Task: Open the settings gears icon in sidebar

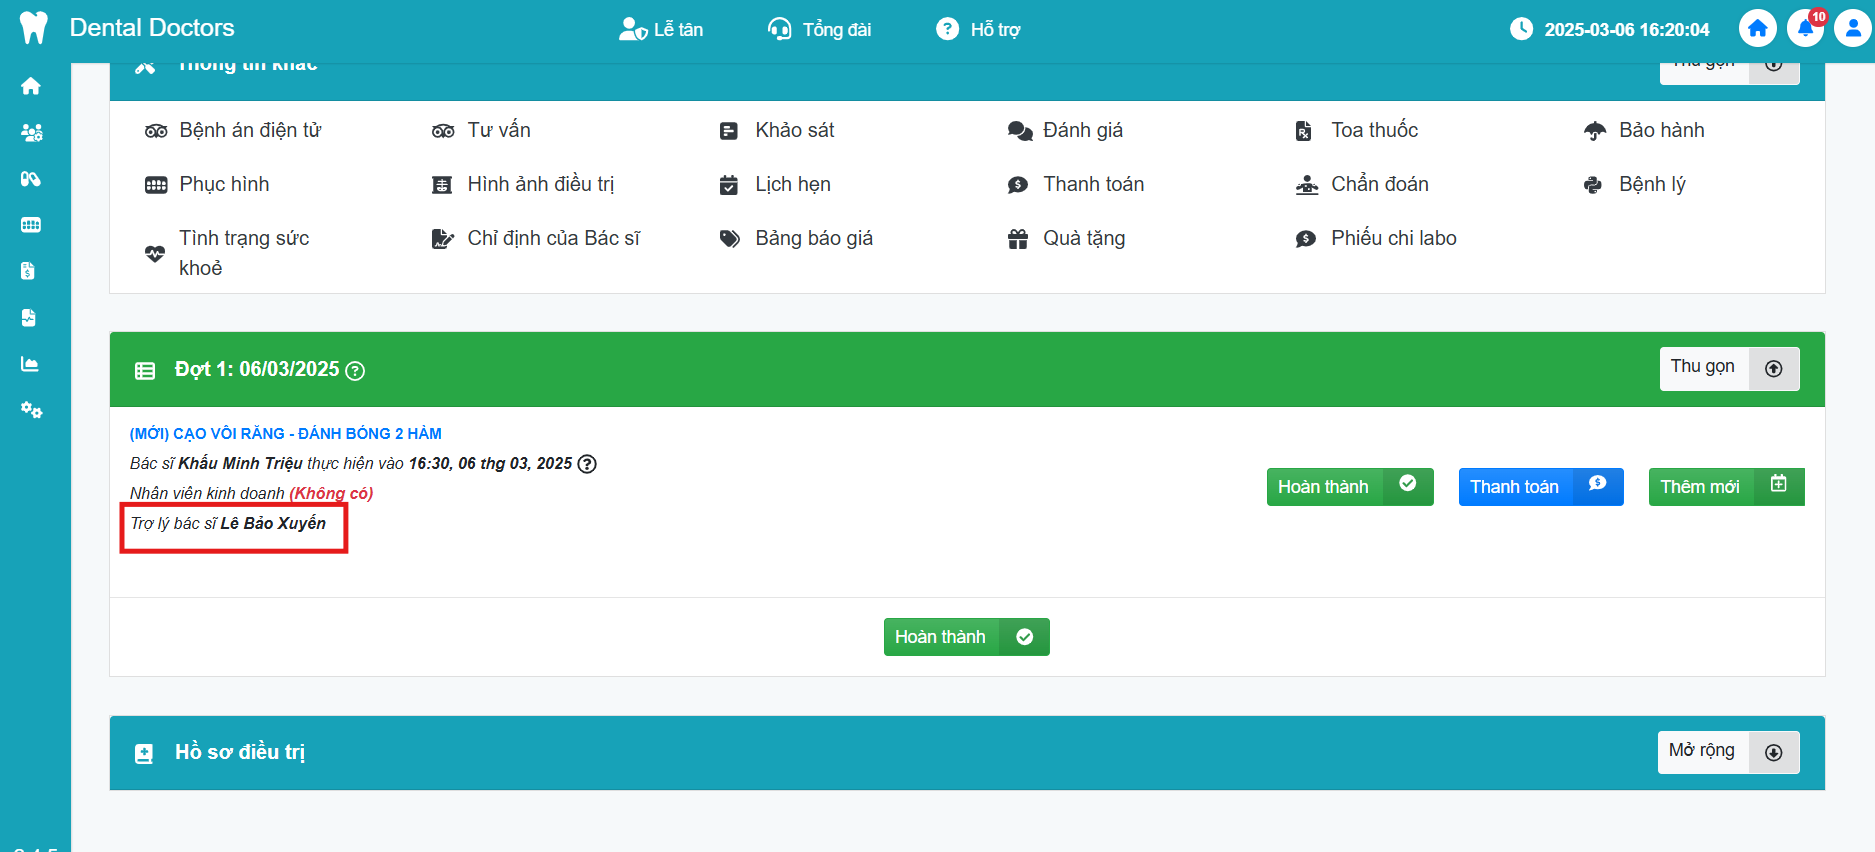Action: click(x=31, y=410)
